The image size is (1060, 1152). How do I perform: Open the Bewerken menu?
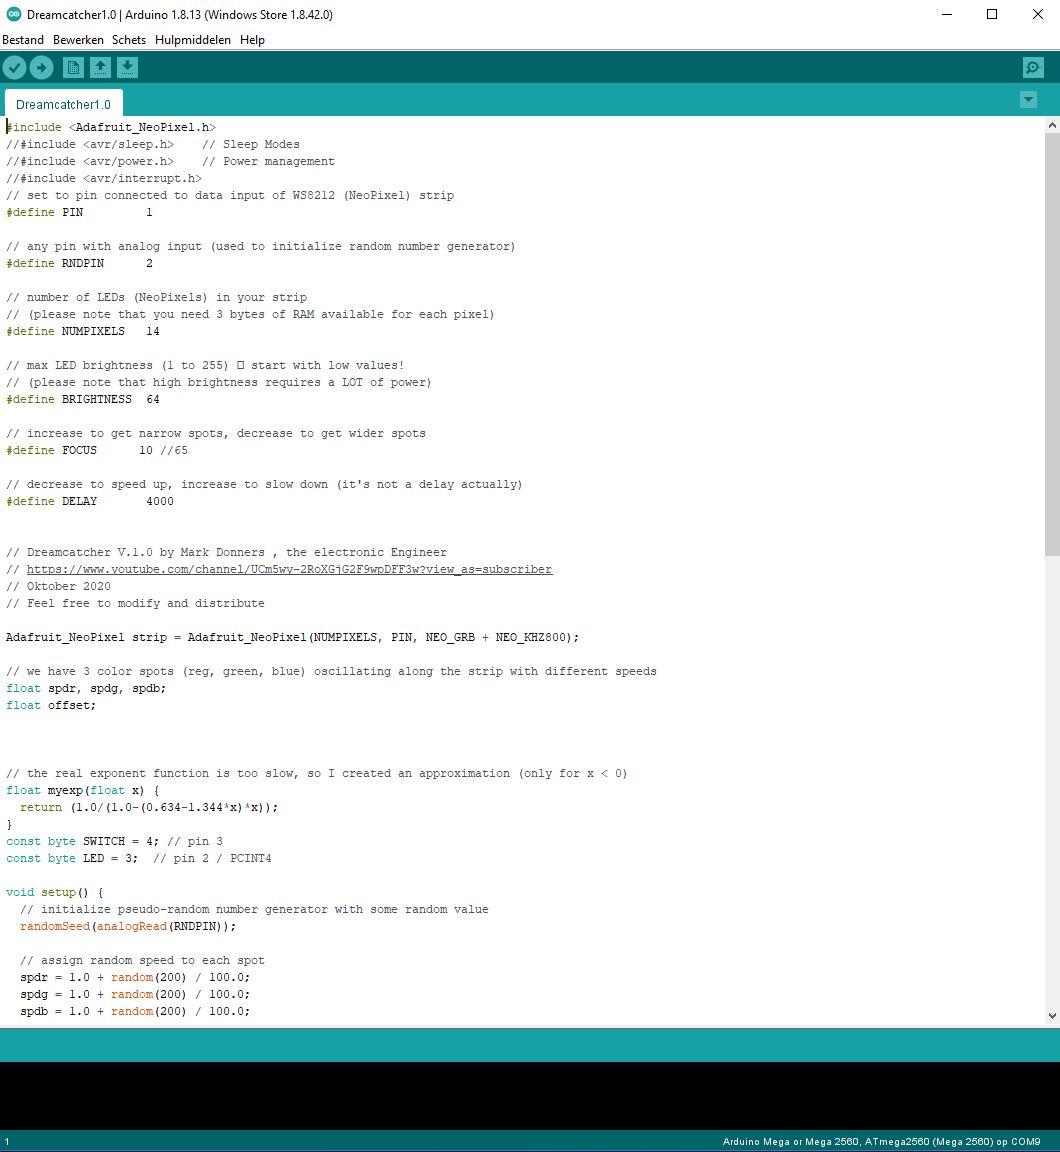(77, 40)
